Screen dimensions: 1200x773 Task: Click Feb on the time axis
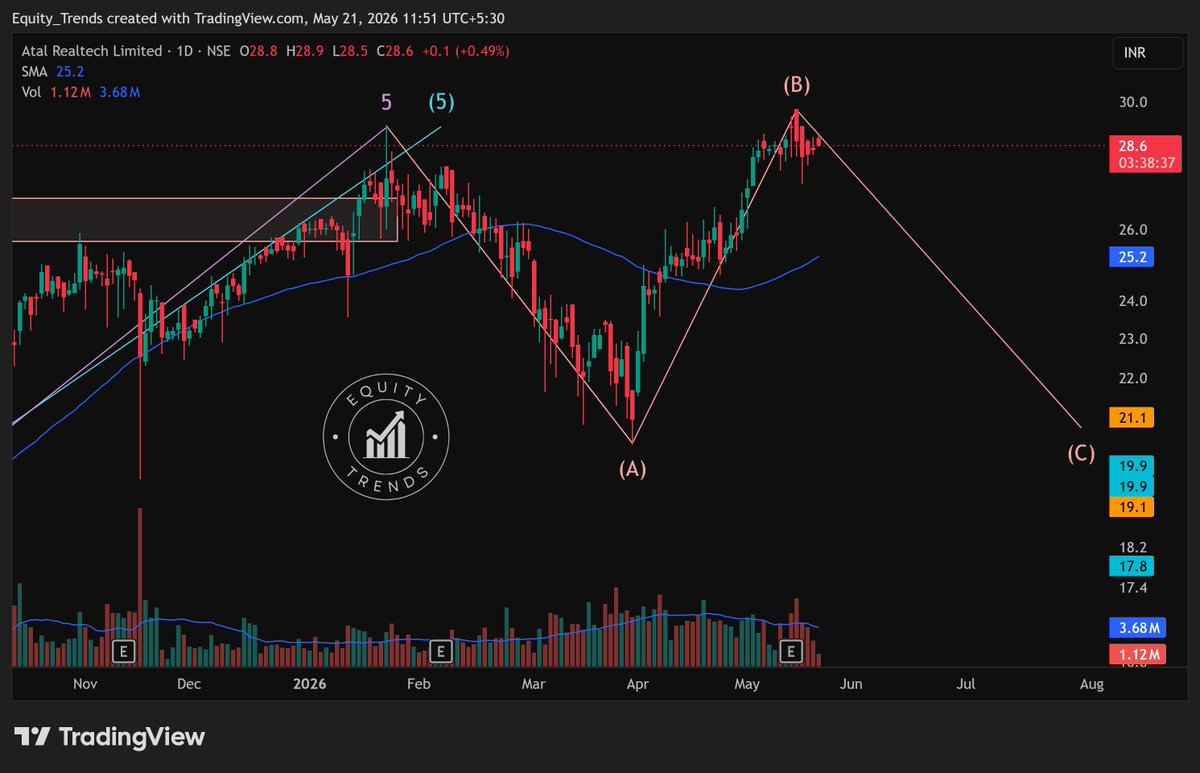tap(418, 685)
